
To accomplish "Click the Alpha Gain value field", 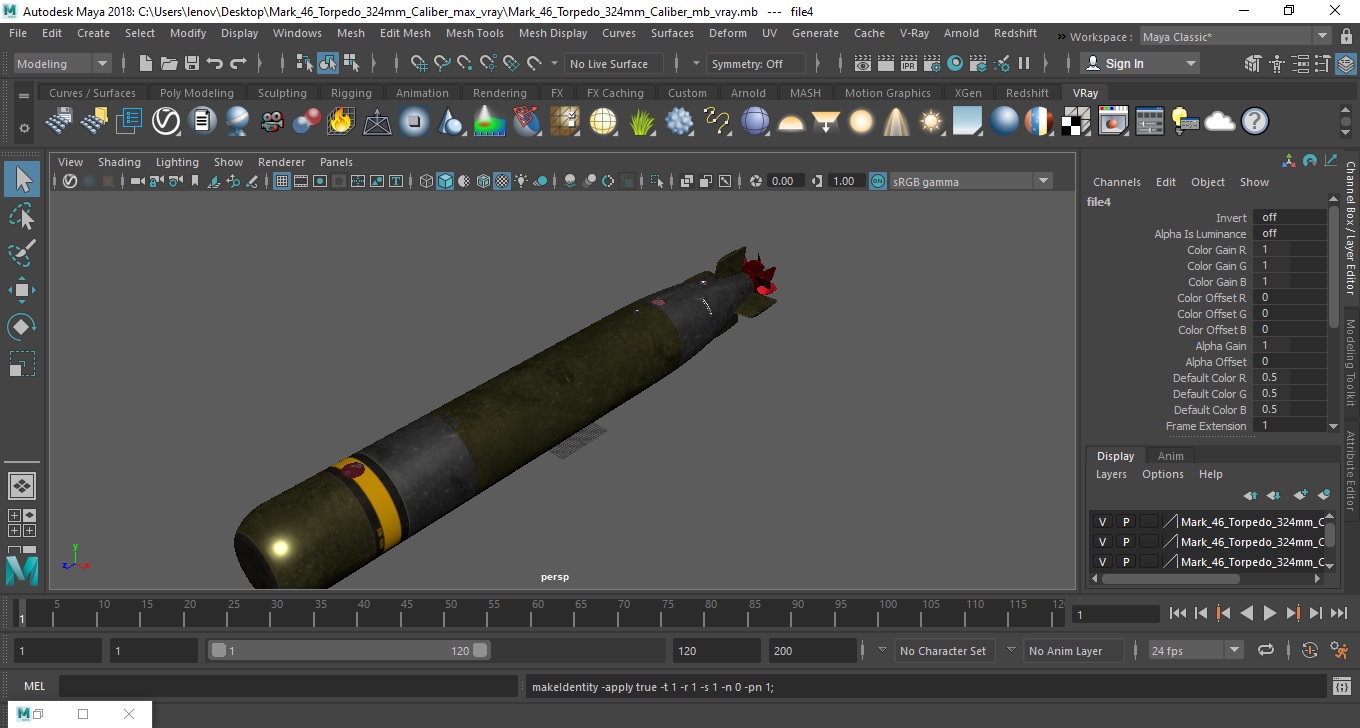I will pyautogui.click(x=1290, y=346).
